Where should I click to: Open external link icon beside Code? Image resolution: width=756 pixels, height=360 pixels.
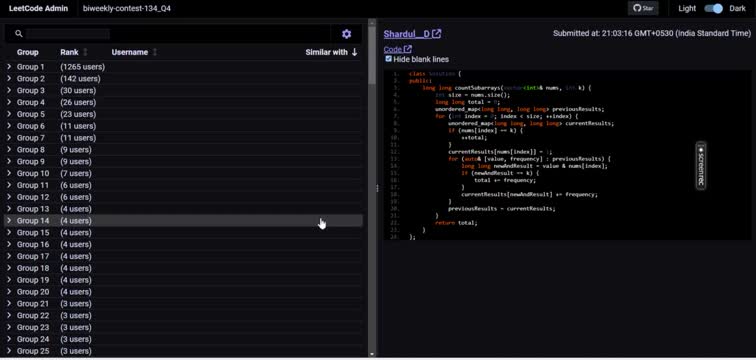(408, 49)
